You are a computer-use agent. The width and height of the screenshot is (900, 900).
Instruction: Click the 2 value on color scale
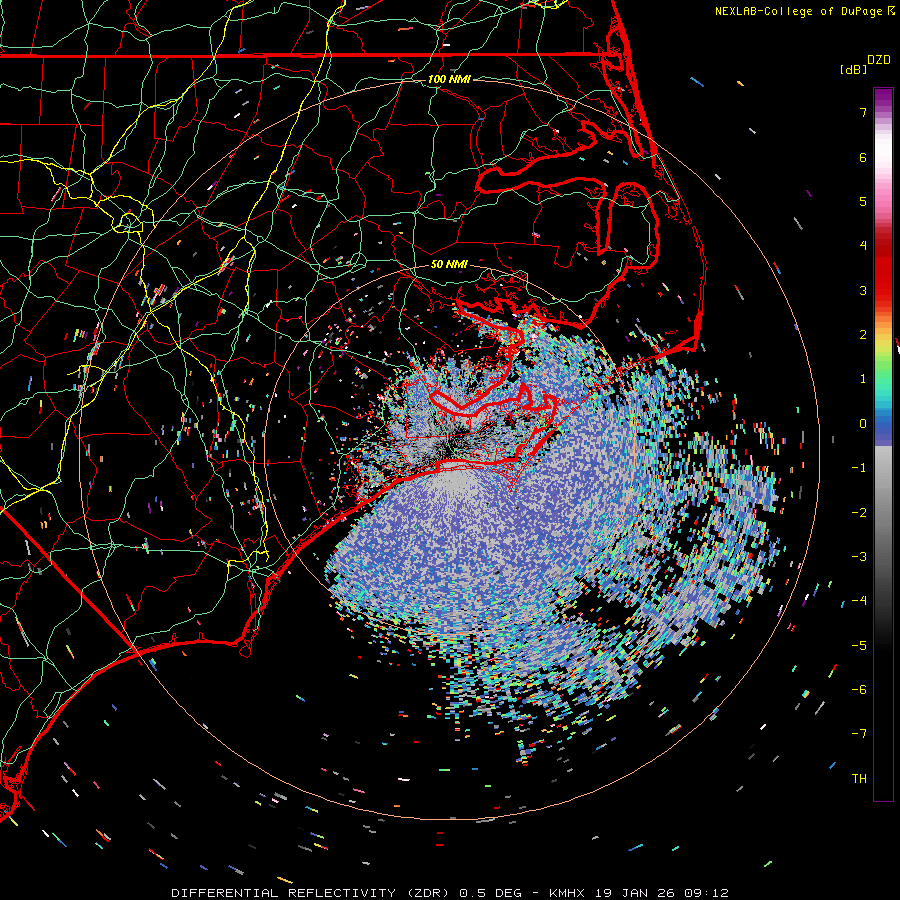[863, 335]
